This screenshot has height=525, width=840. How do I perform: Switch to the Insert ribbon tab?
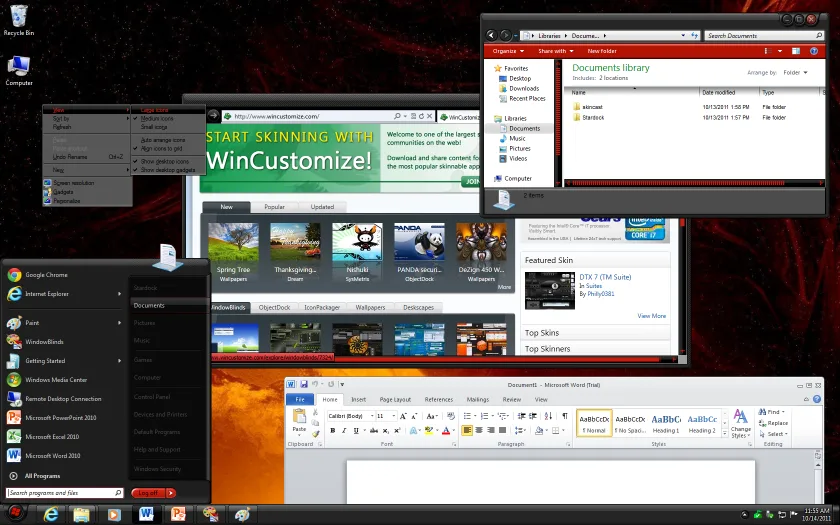358,399
